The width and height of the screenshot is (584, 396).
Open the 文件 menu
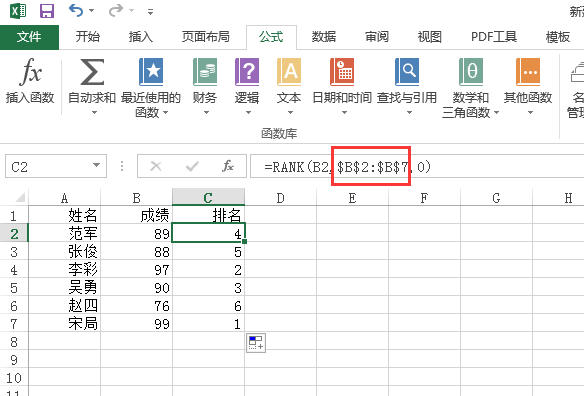click(29, 37)
